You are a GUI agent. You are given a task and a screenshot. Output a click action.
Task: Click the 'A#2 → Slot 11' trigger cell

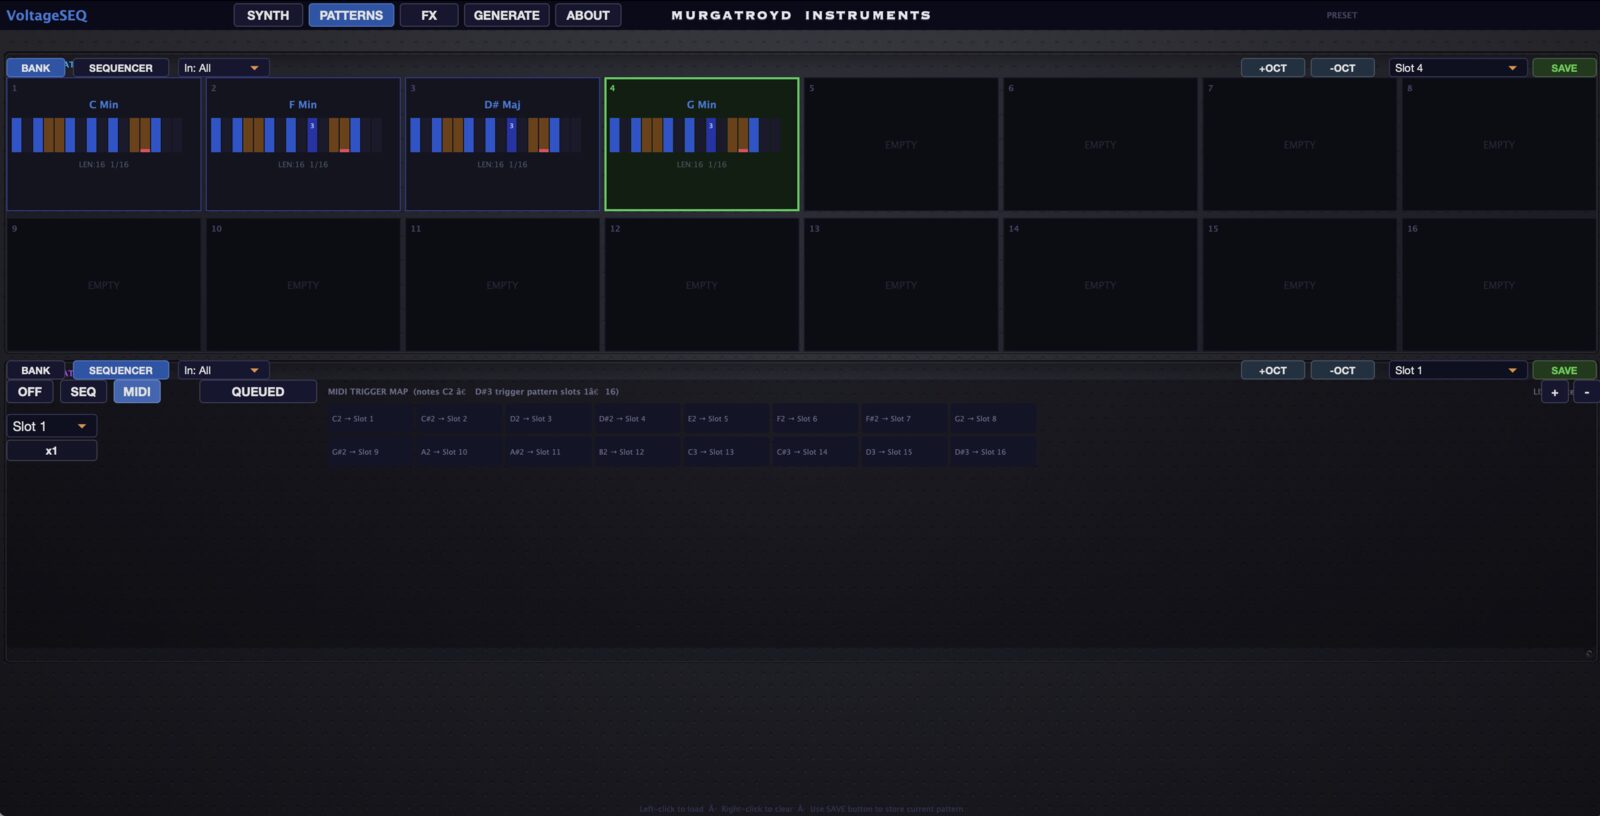coord(549,452)
